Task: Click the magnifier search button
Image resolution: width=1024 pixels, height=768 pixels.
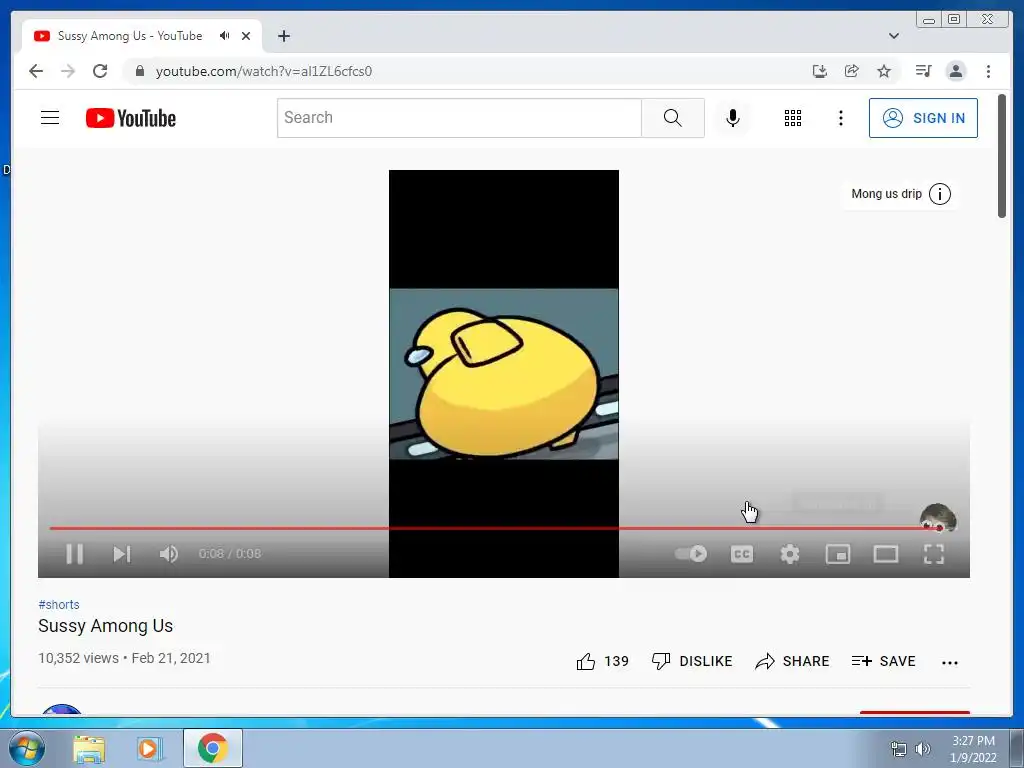Action: (x=673, y=118)
